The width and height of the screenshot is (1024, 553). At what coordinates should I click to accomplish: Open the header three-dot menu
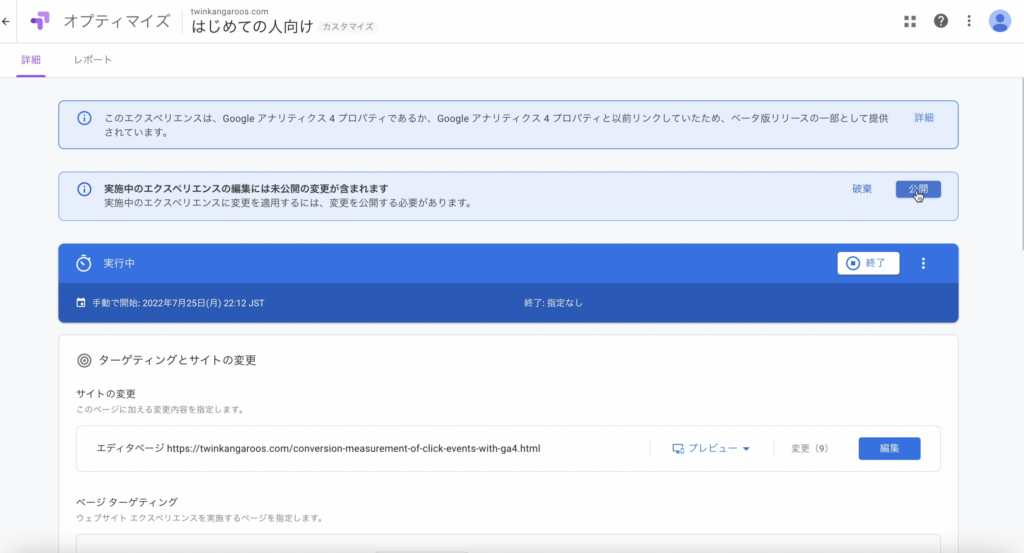point(969,21)
